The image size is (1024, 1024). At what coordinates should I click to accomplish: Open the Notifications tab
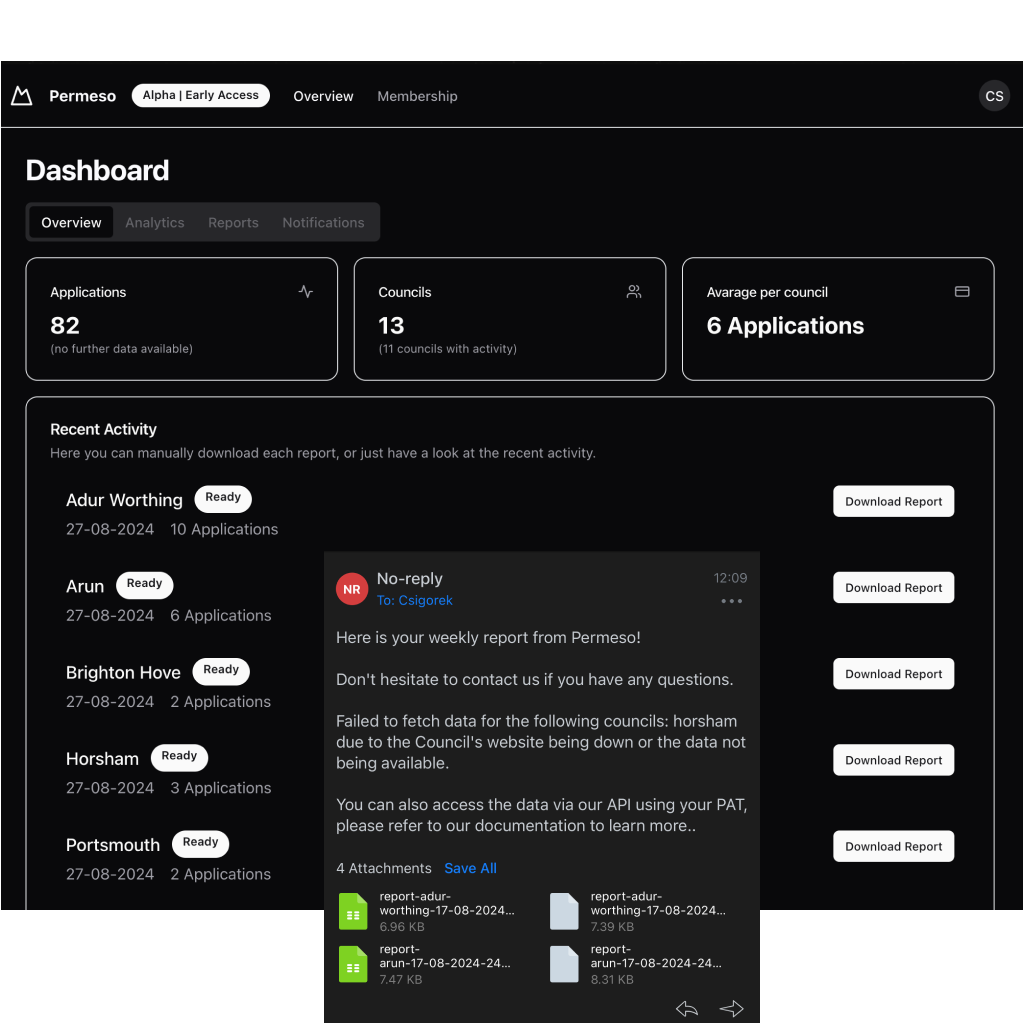coord(323,223)
